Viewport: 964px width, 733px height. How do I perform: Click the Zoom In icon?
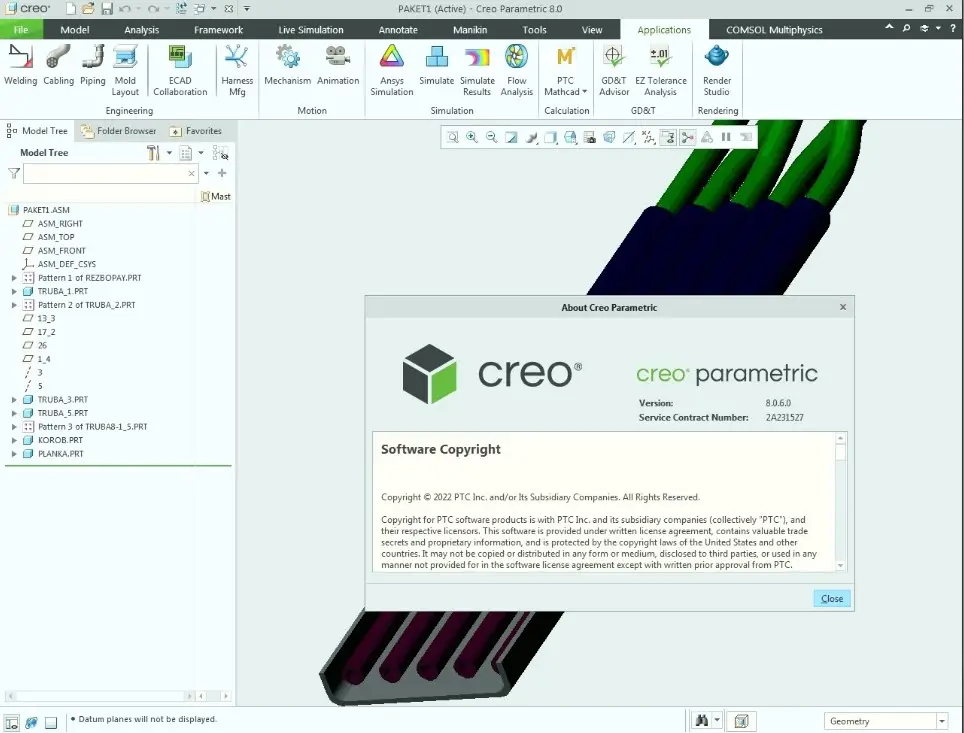pyautogui.click(x=472, y=137)
